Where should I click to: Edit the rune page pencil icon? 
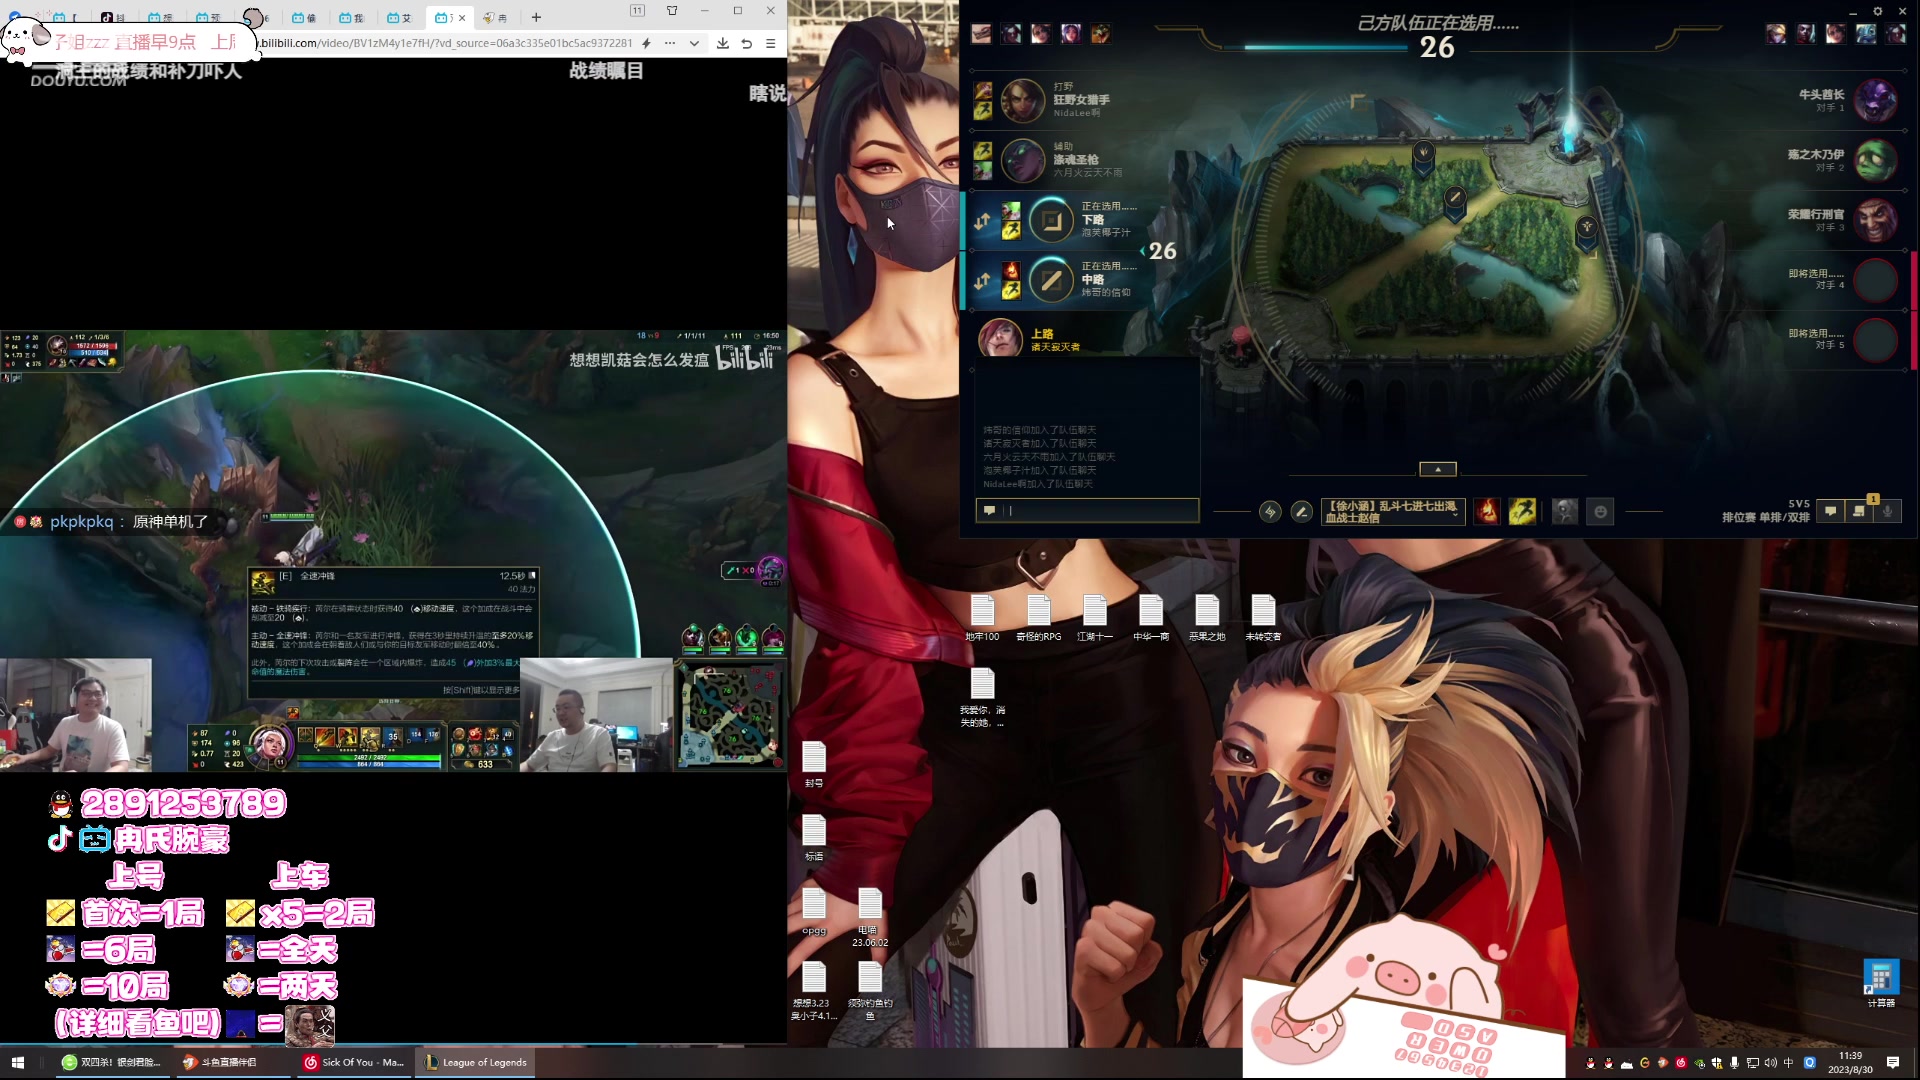click(1301, 512)
